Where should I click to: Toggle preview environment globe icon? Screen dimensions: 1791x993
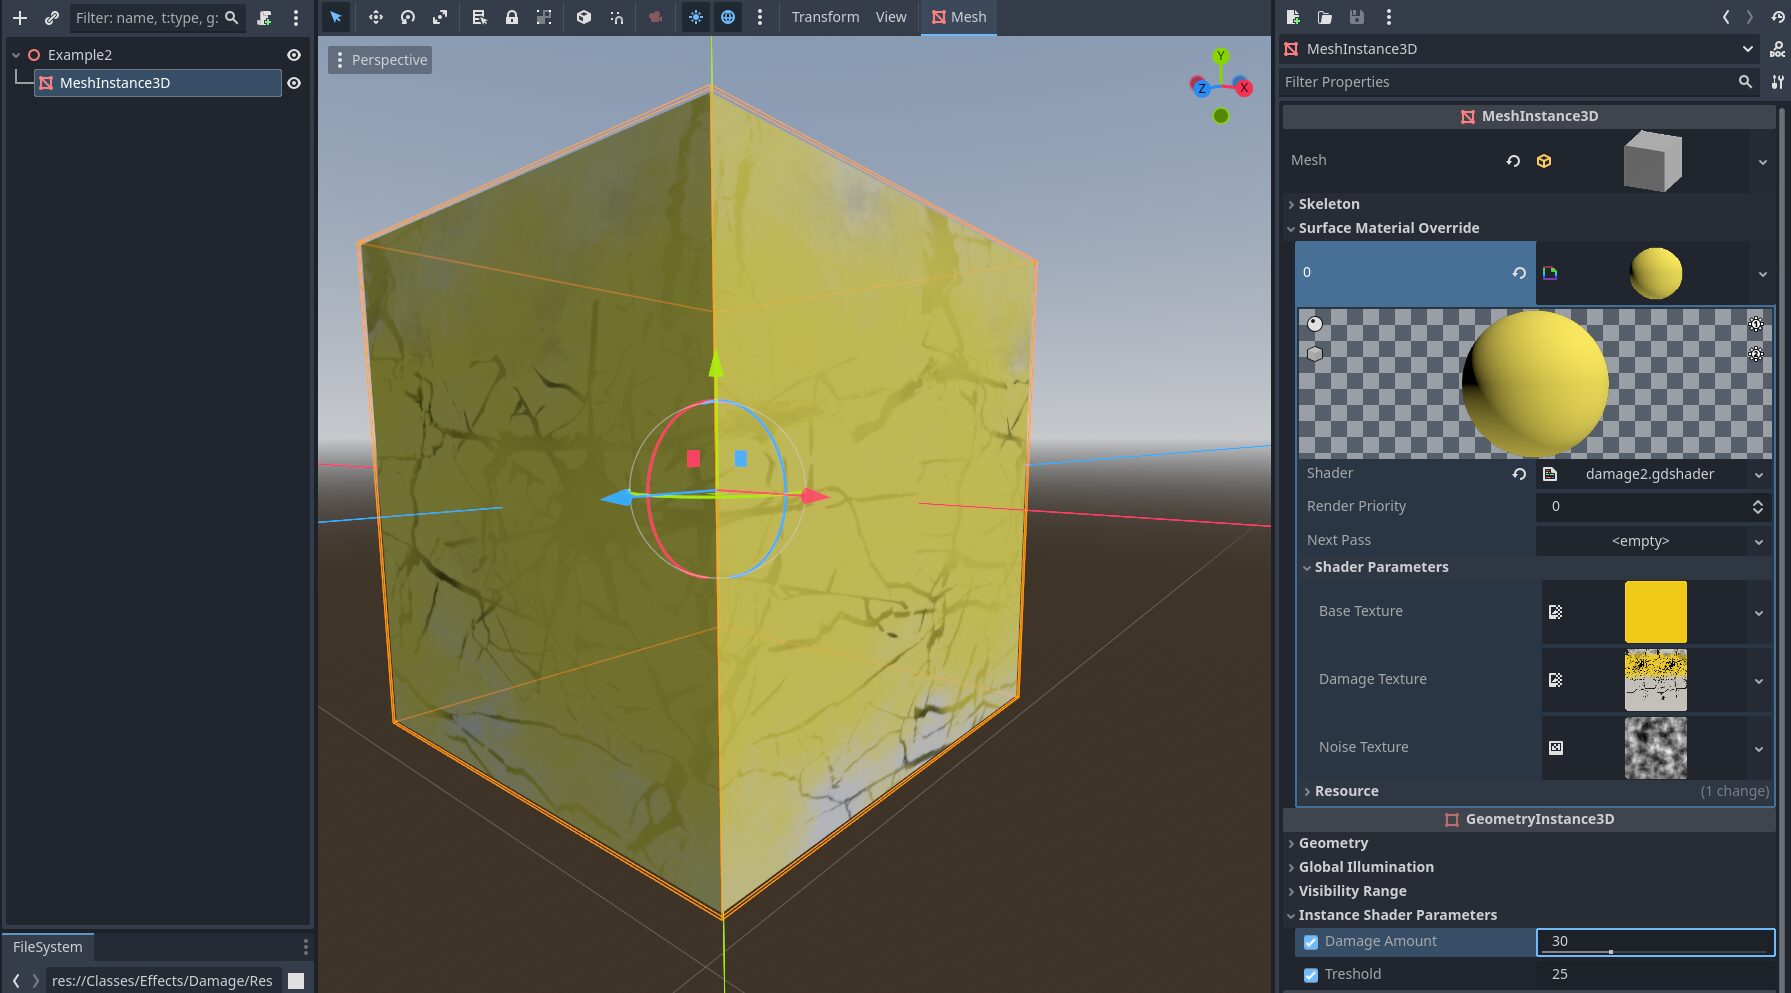[728, 17]
